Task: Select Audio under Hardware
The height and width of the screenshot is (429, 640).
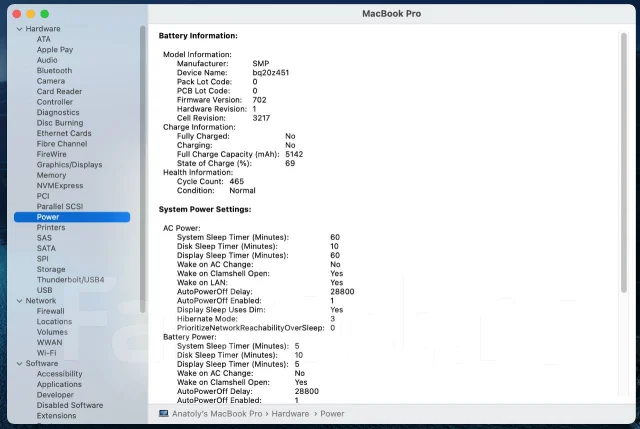Action: [x=47, y=60]
